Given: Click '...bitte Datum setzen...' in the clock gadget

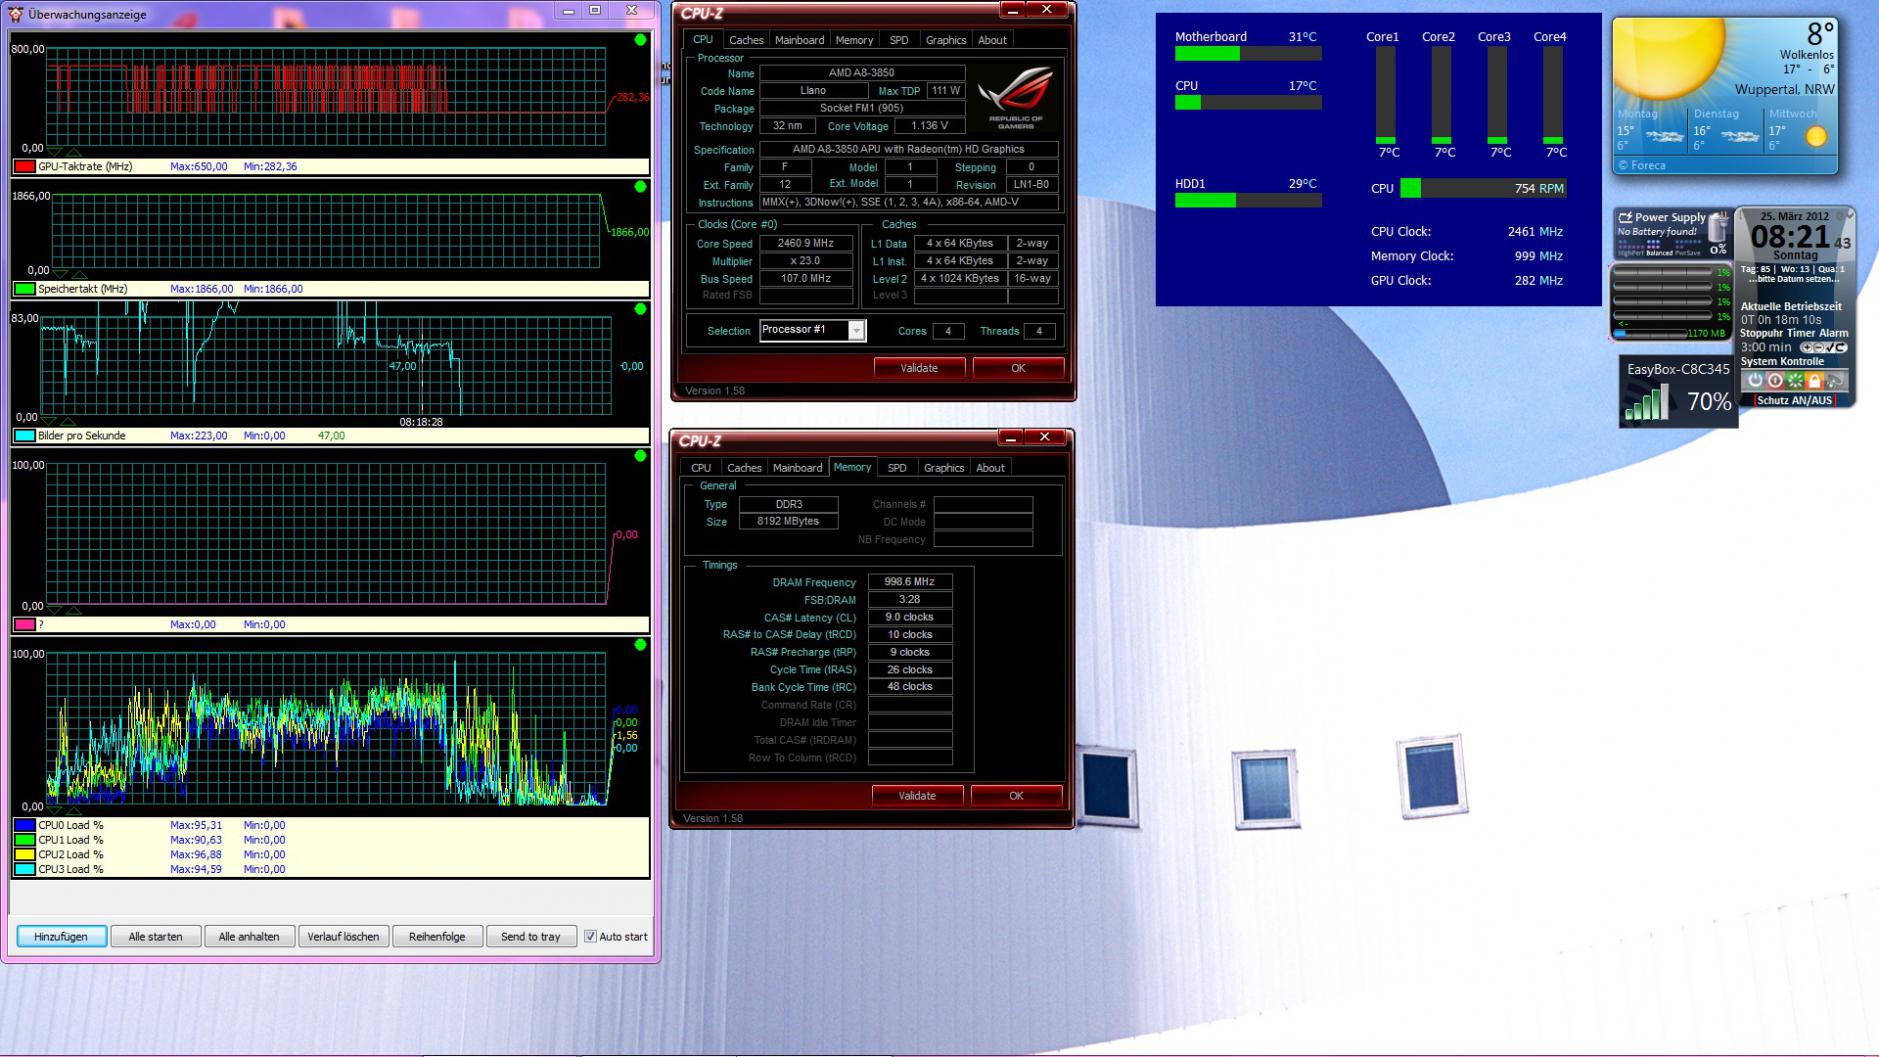Looking at the screenshot, I should (x=1793, y=279).
